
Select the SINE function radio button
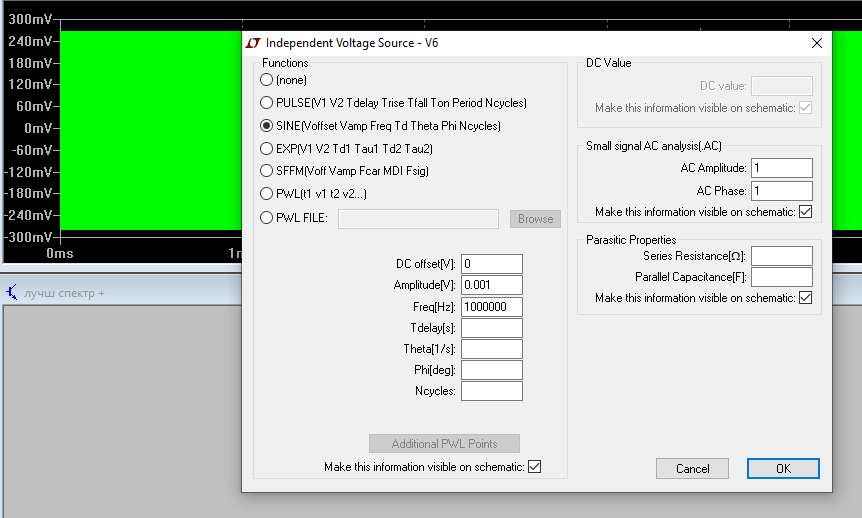pos(267,126)
